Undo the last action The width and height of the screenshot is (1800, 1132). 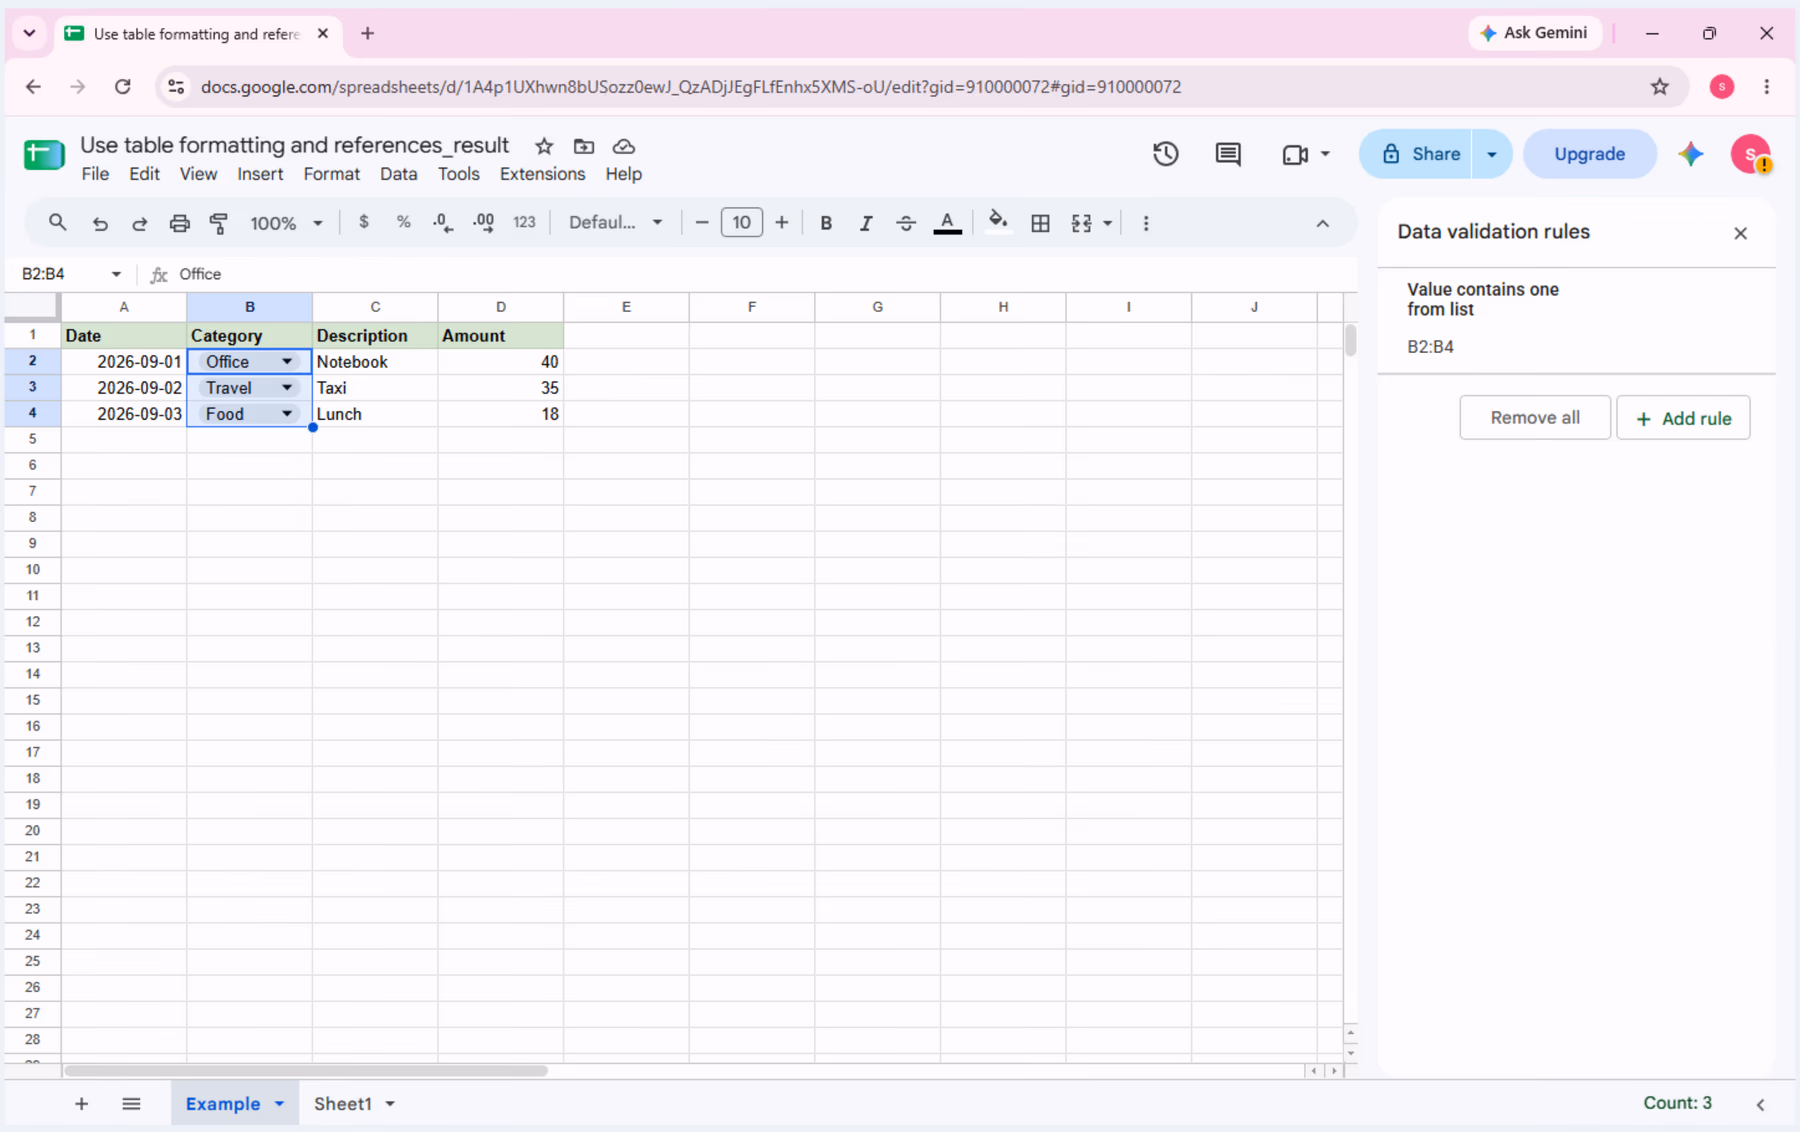tap(100, 223)
